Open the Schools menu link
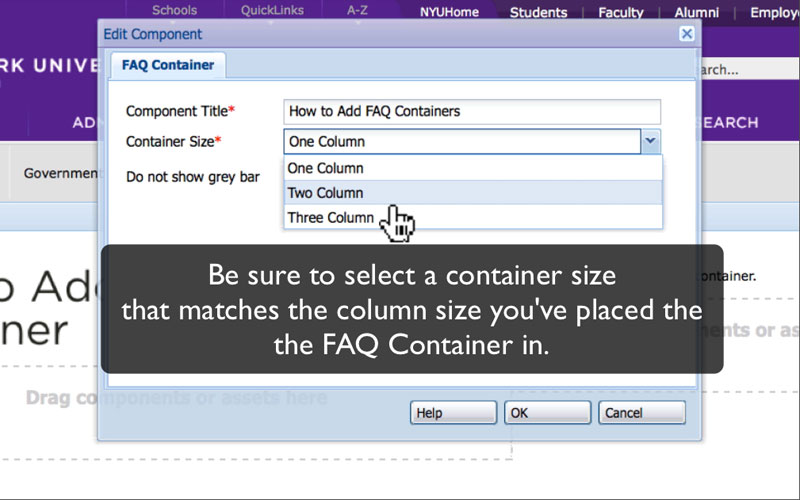Screen dimensions: 800x500 pos(174,11)
